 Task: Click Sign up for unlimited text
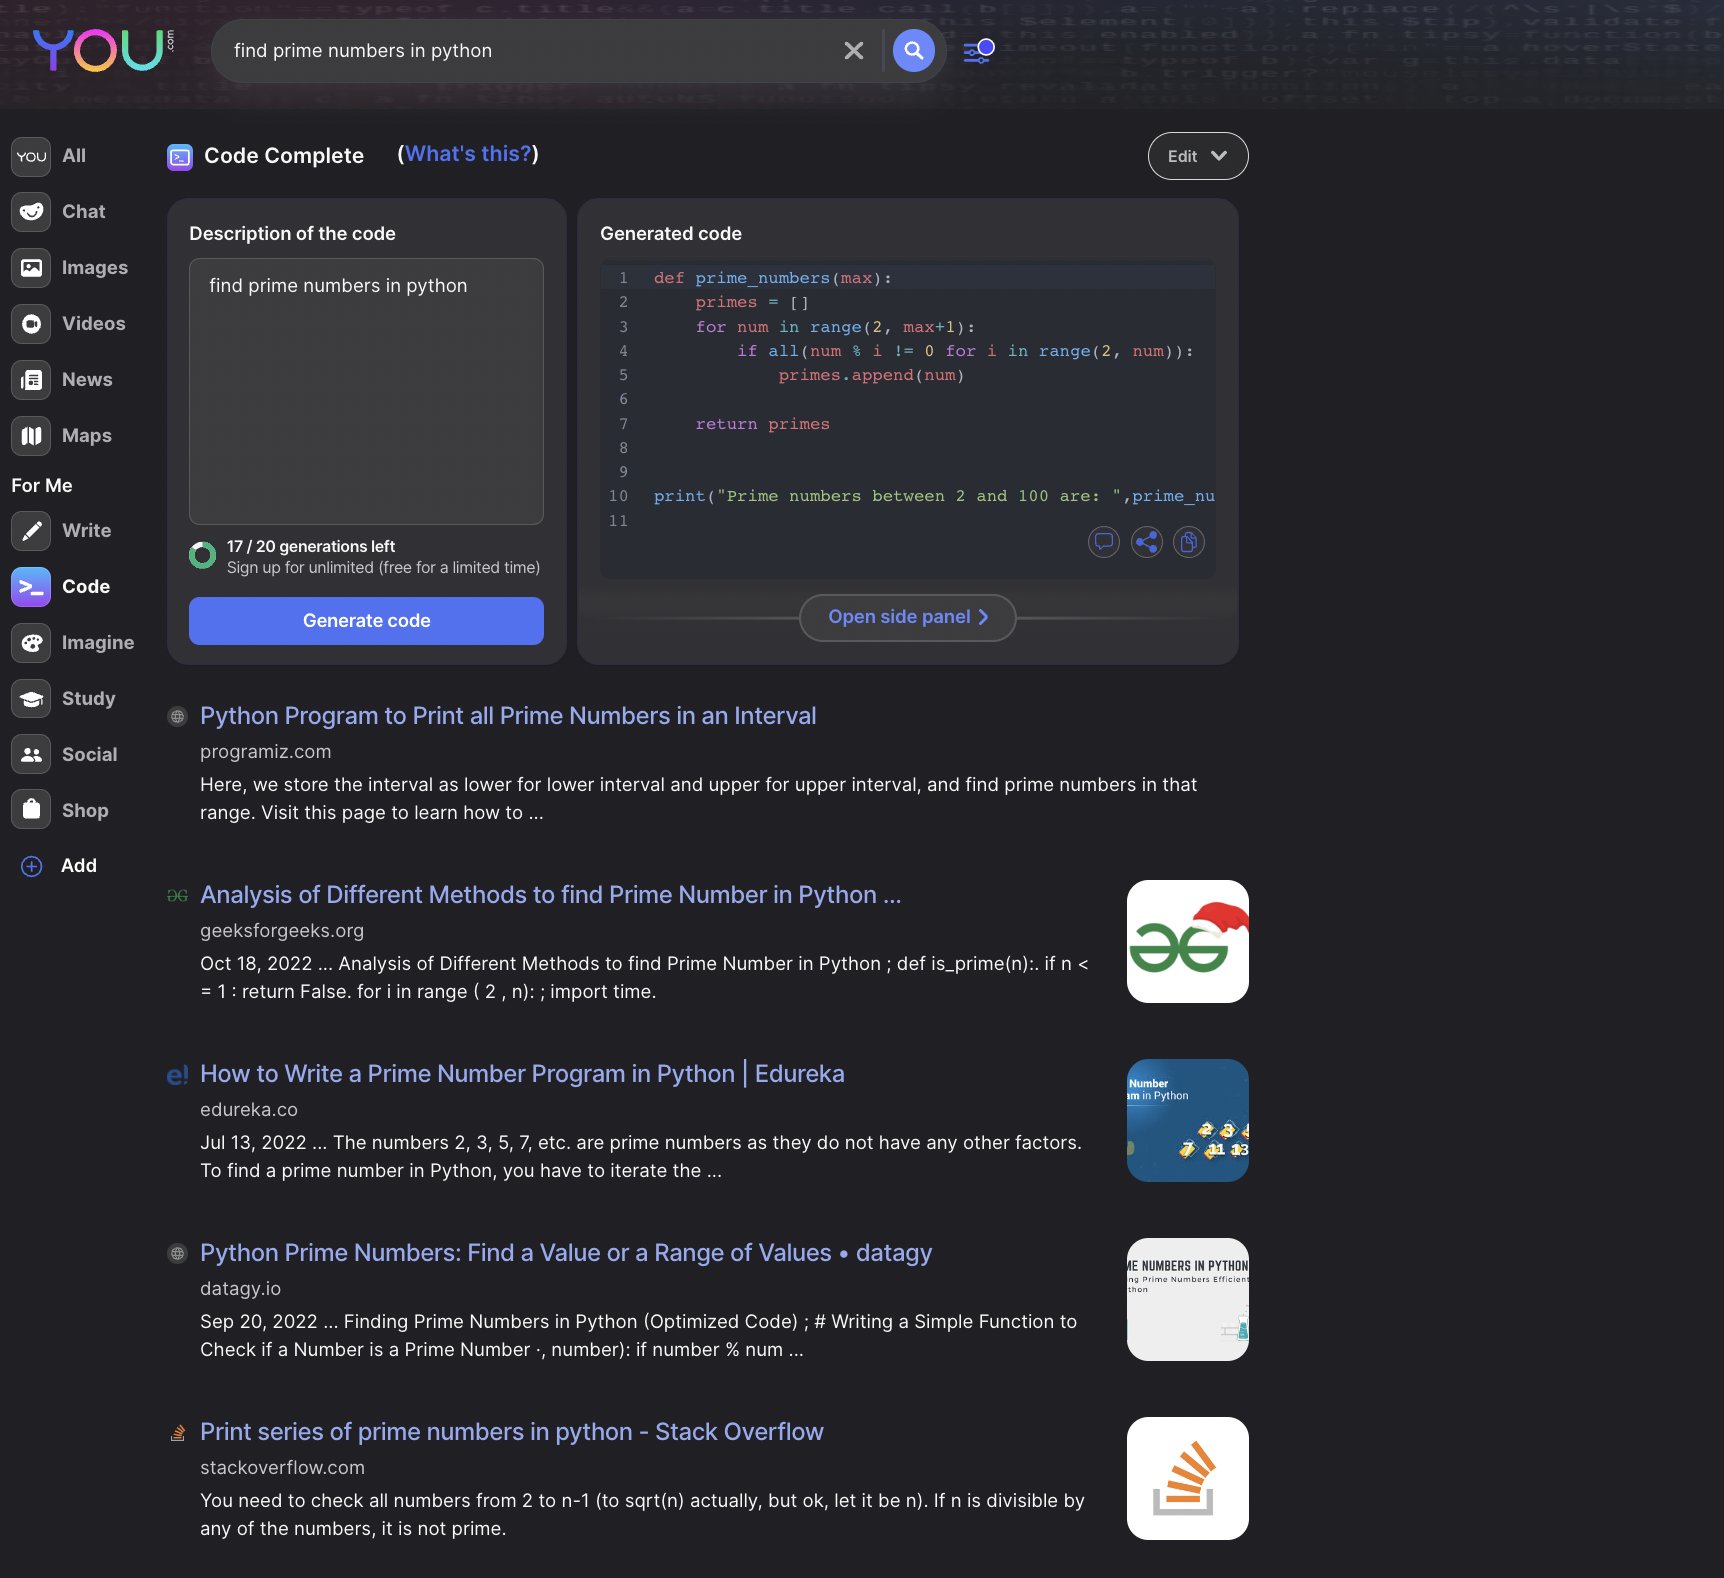[383, 568]
